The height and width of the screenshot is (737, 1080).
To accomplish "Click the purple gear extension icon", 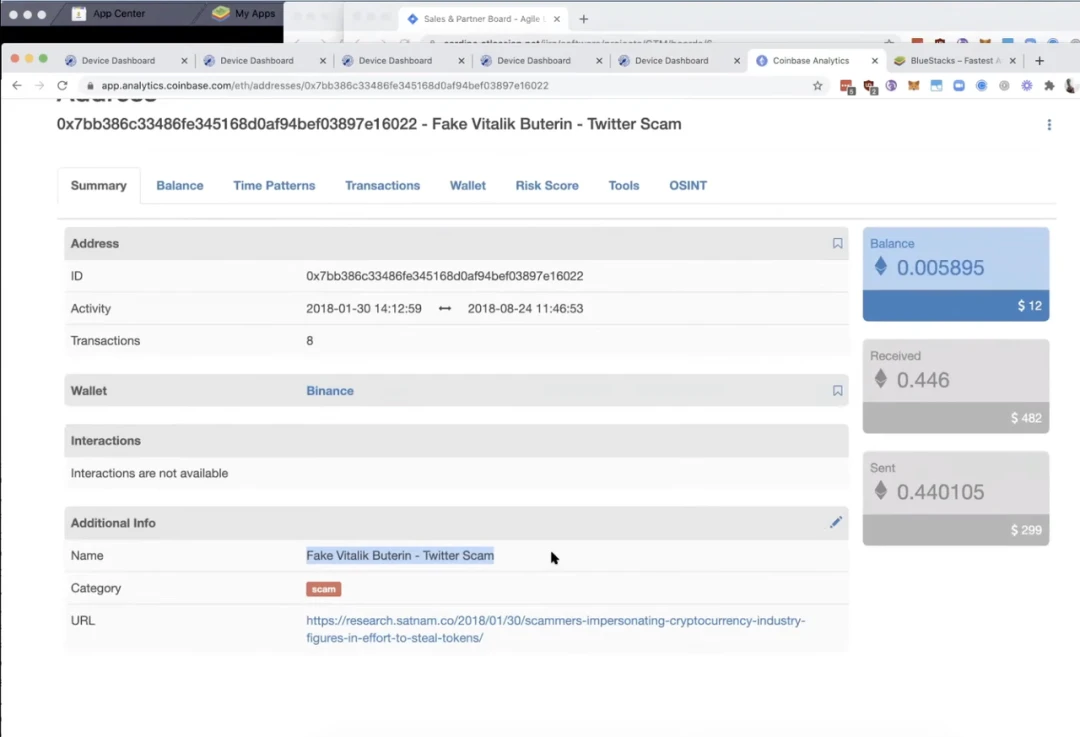I will coord(1027,85).
